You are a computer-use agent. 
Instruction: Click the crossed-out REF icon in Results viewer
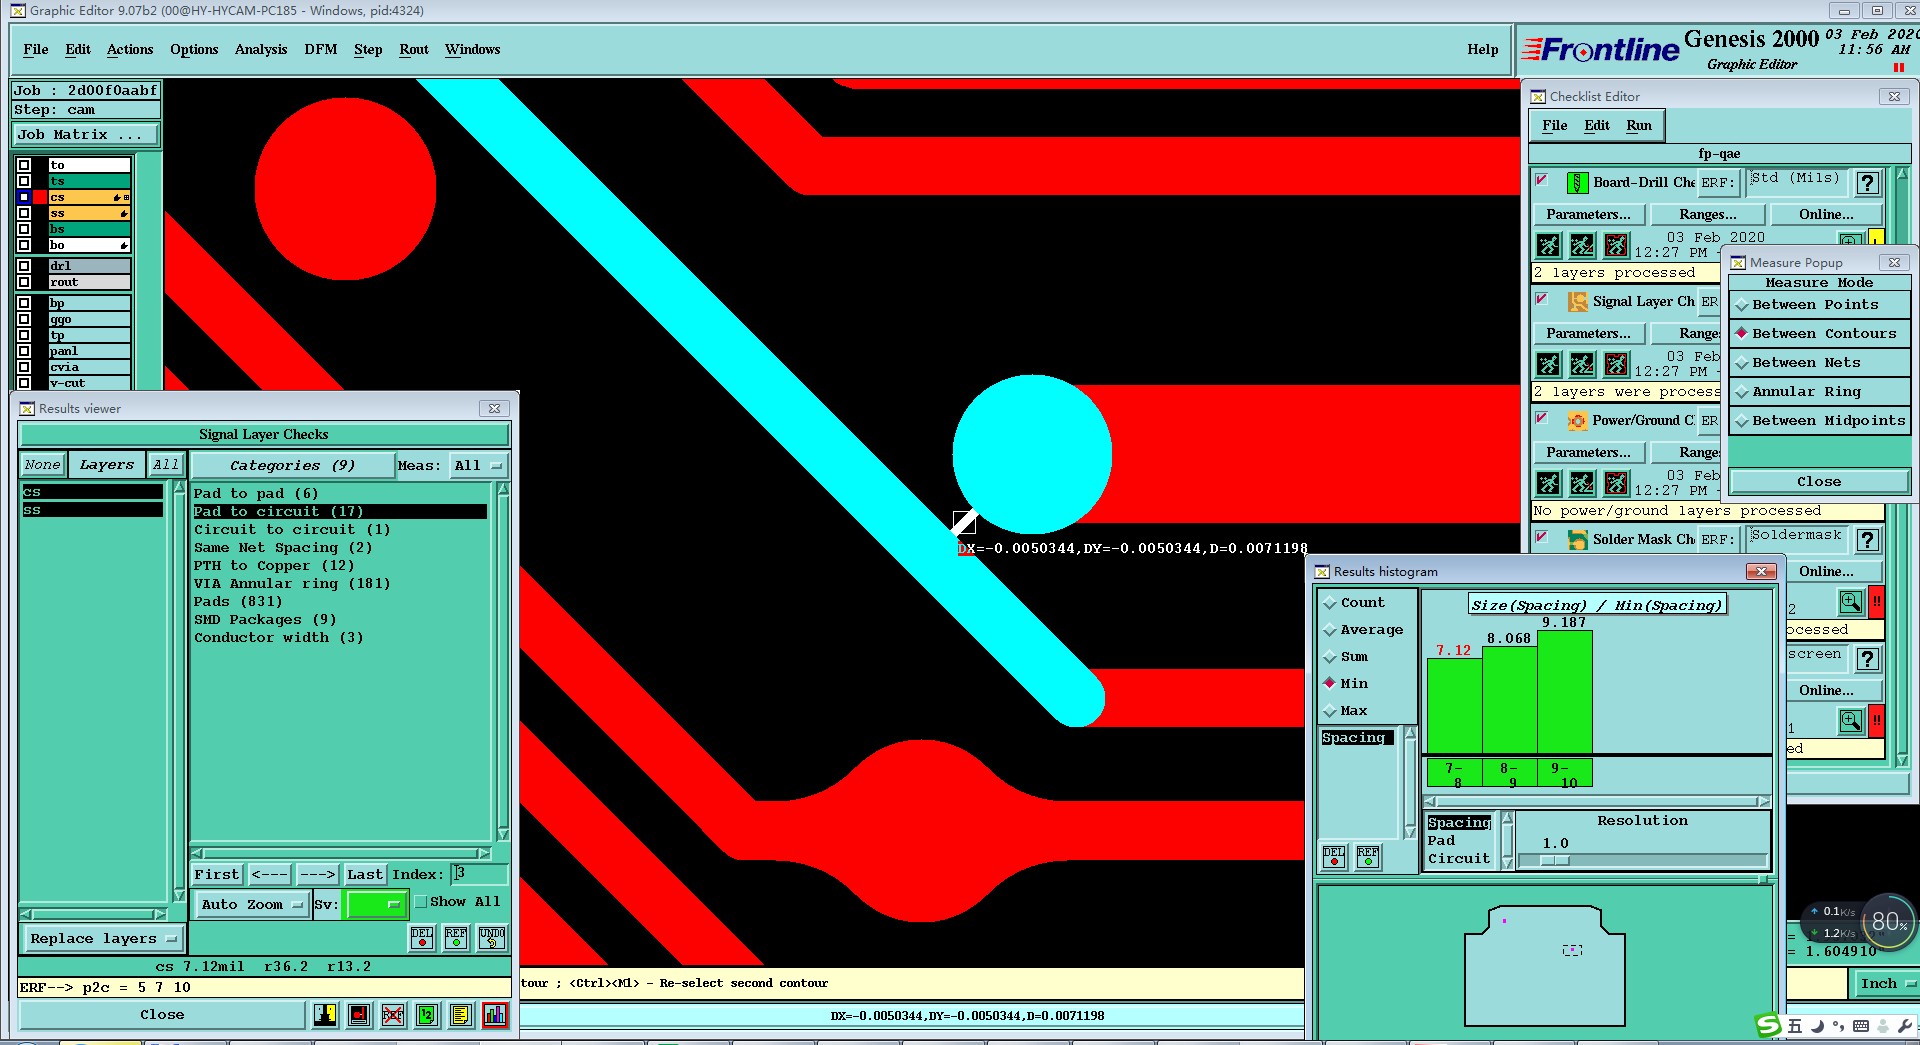point(393,1015)
